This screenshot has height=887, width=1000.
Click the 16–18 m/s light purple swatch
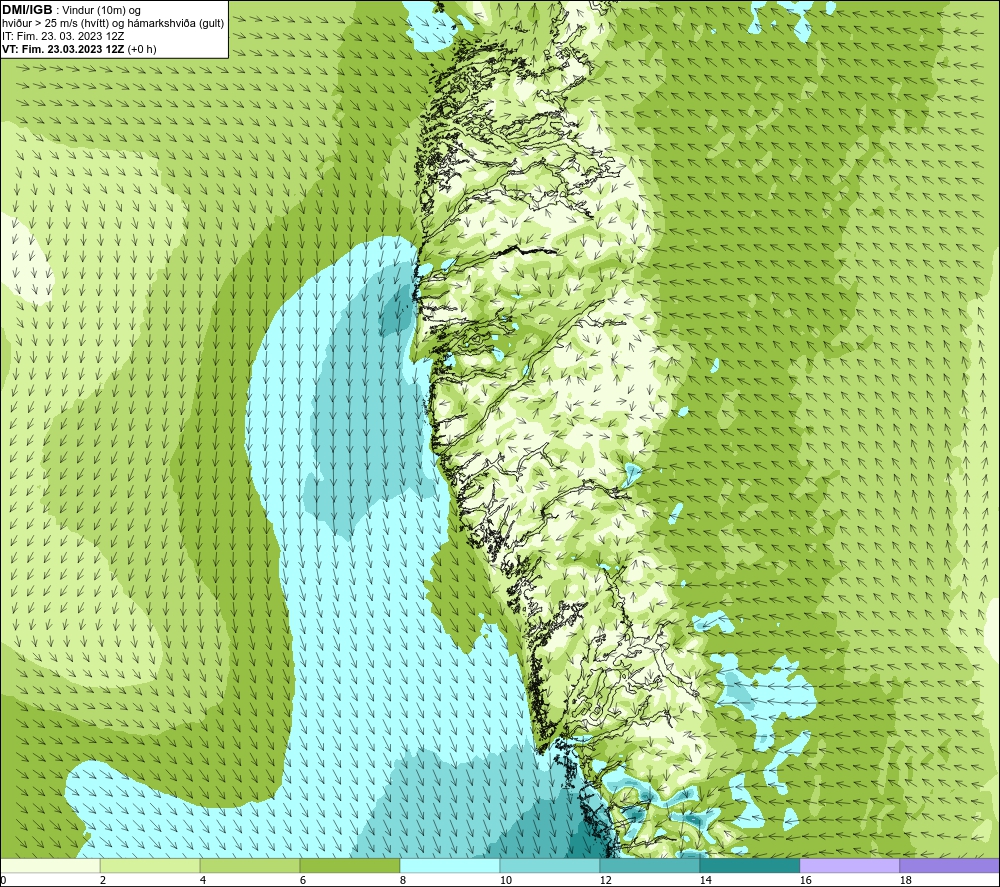tap(849, 866)
